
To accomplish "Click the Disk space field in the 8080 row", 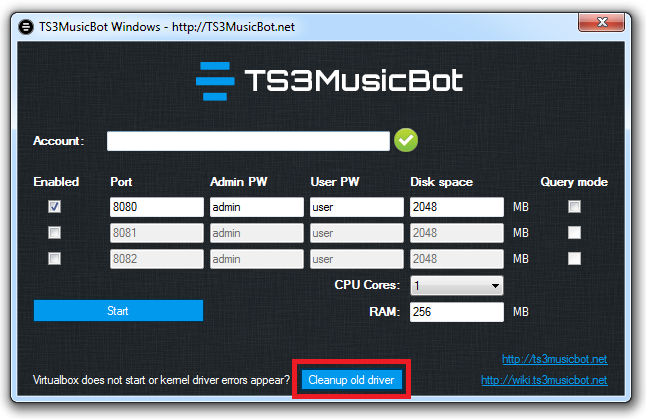I will [456, 207].
